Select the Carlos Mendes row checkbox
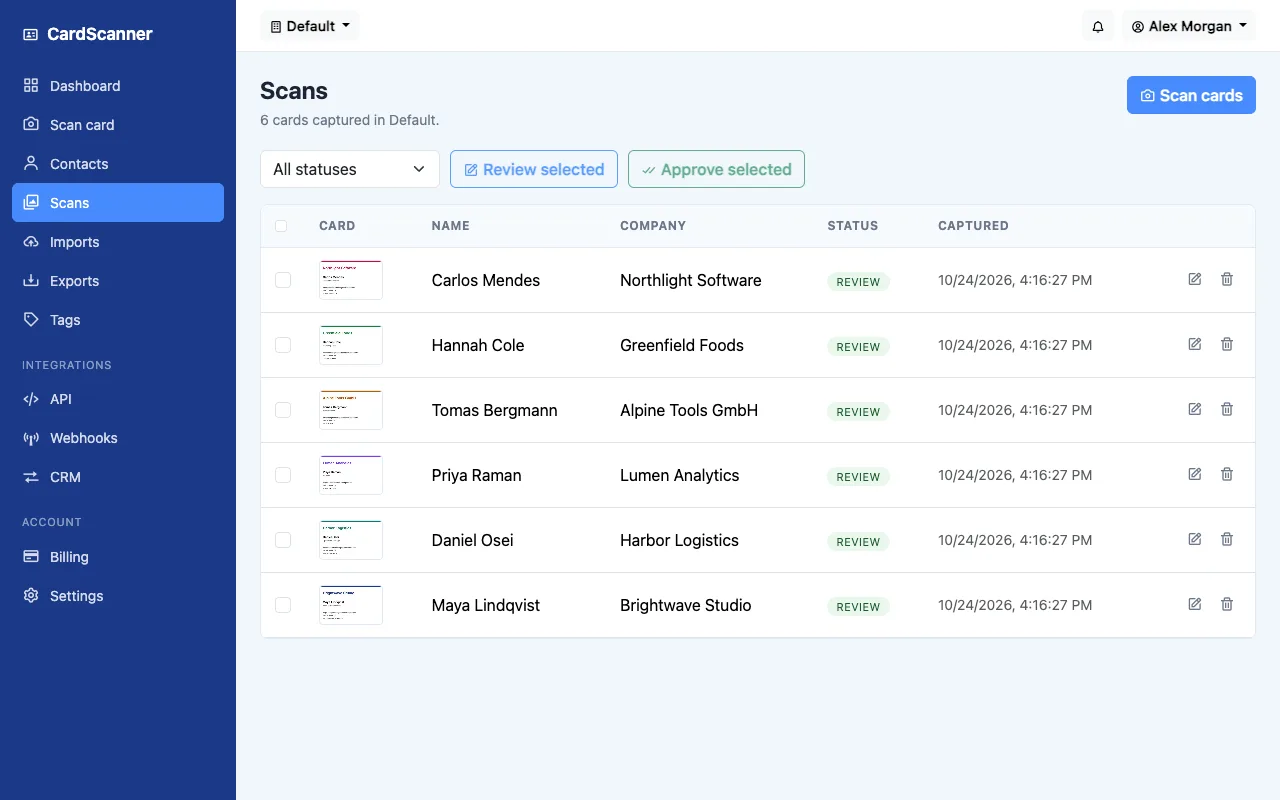This screenshot has height=800, width=1280. [283, 280]
